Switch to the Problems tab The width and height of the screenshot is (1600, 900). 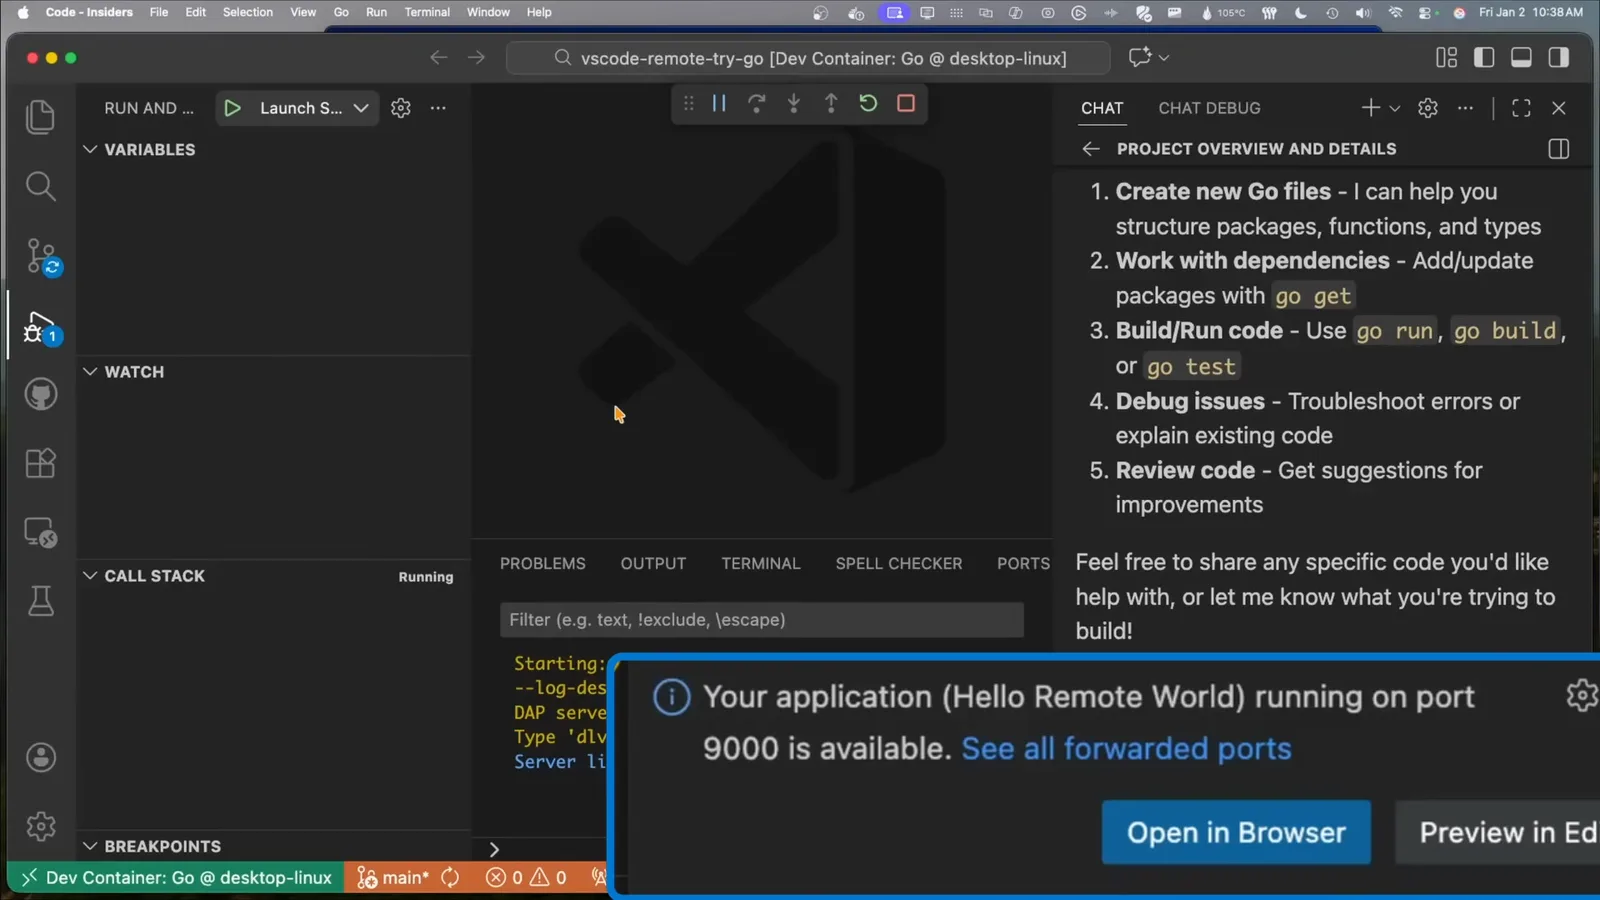[x=543, y=564]
